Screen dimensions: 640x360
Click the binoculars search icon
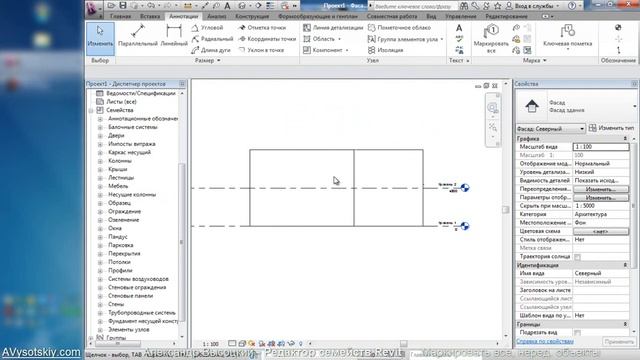click(x=464, y=6)
